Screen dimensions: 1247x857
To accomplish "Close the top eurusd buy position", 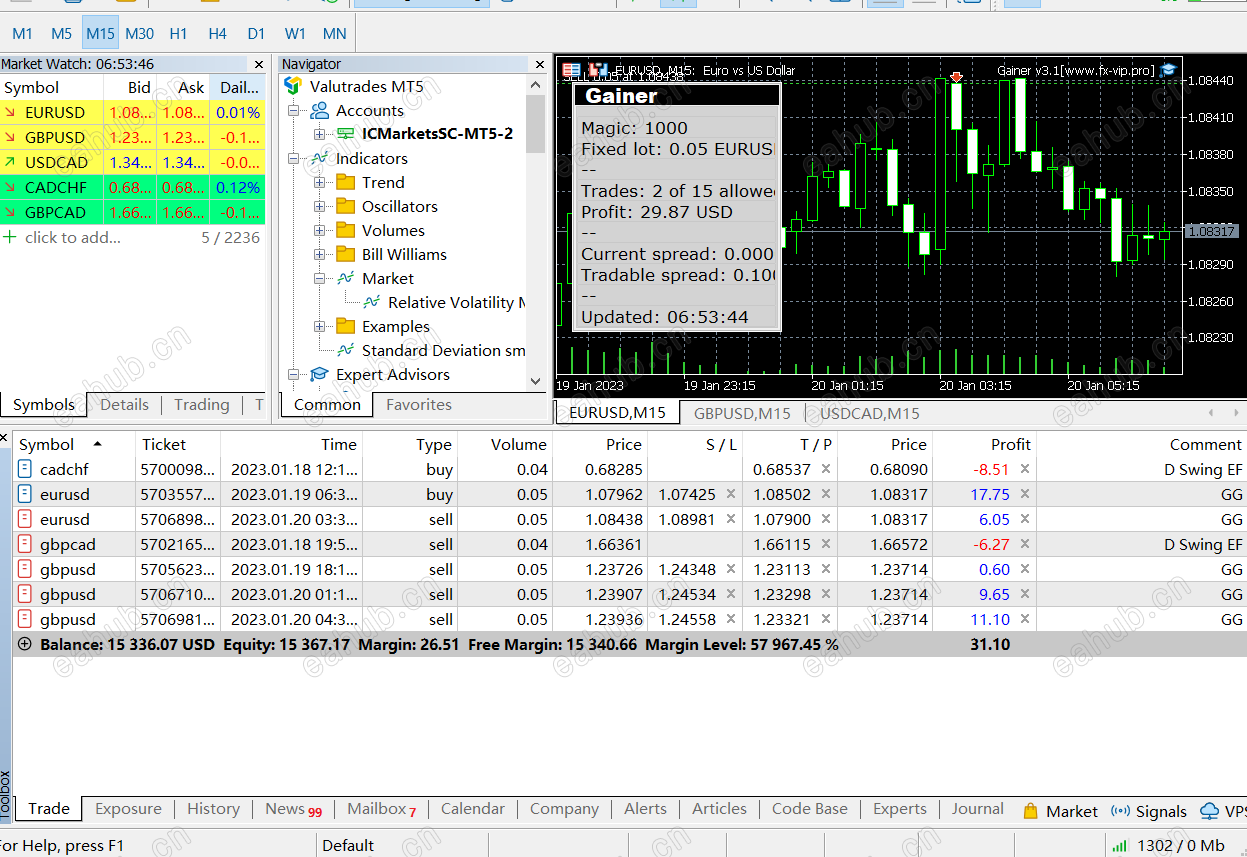I will pyautogui.click(x=1024, y=494).
